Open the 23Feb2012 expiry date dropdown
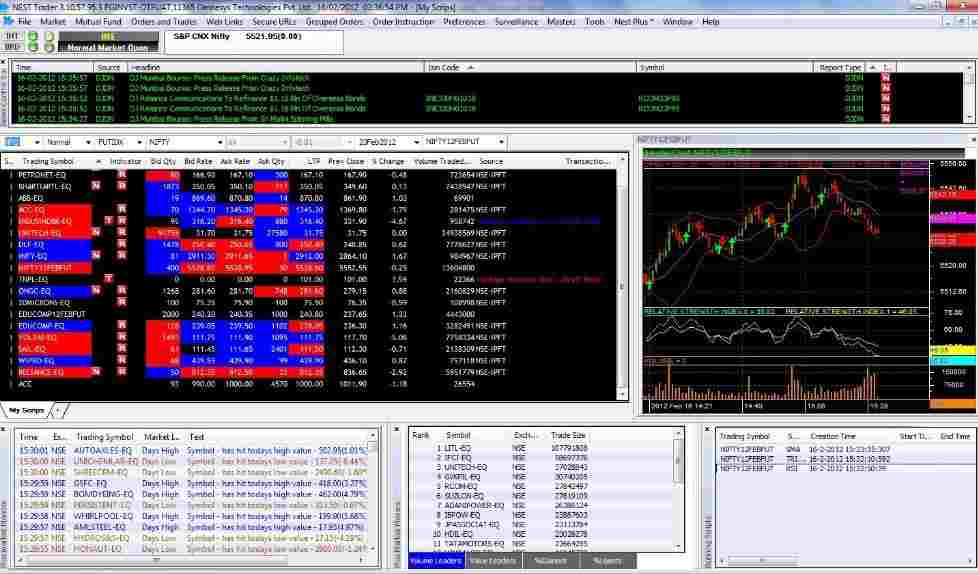978x574 pixels. pyautogui.click(x=416, y=142)
